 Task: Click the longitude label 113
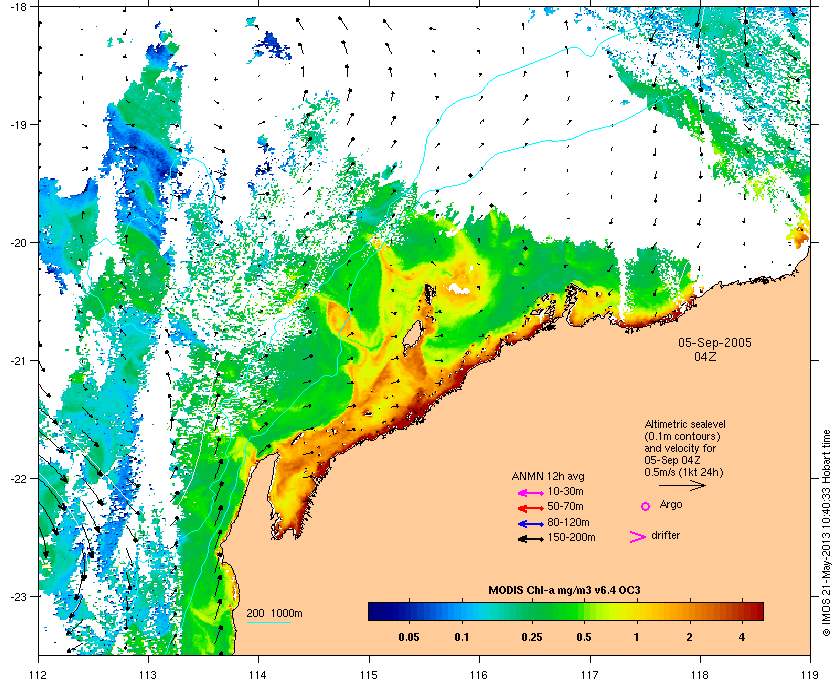148,675
